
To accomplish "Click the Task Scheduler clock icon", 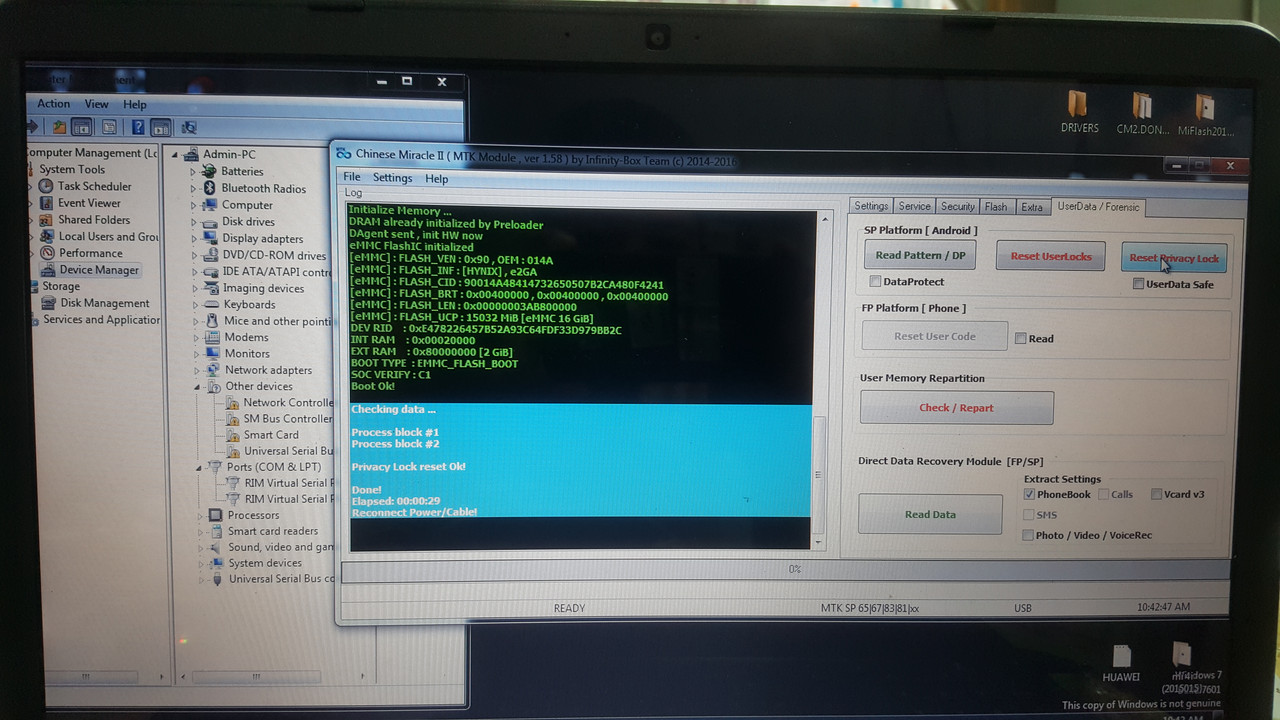I will 46,186.
